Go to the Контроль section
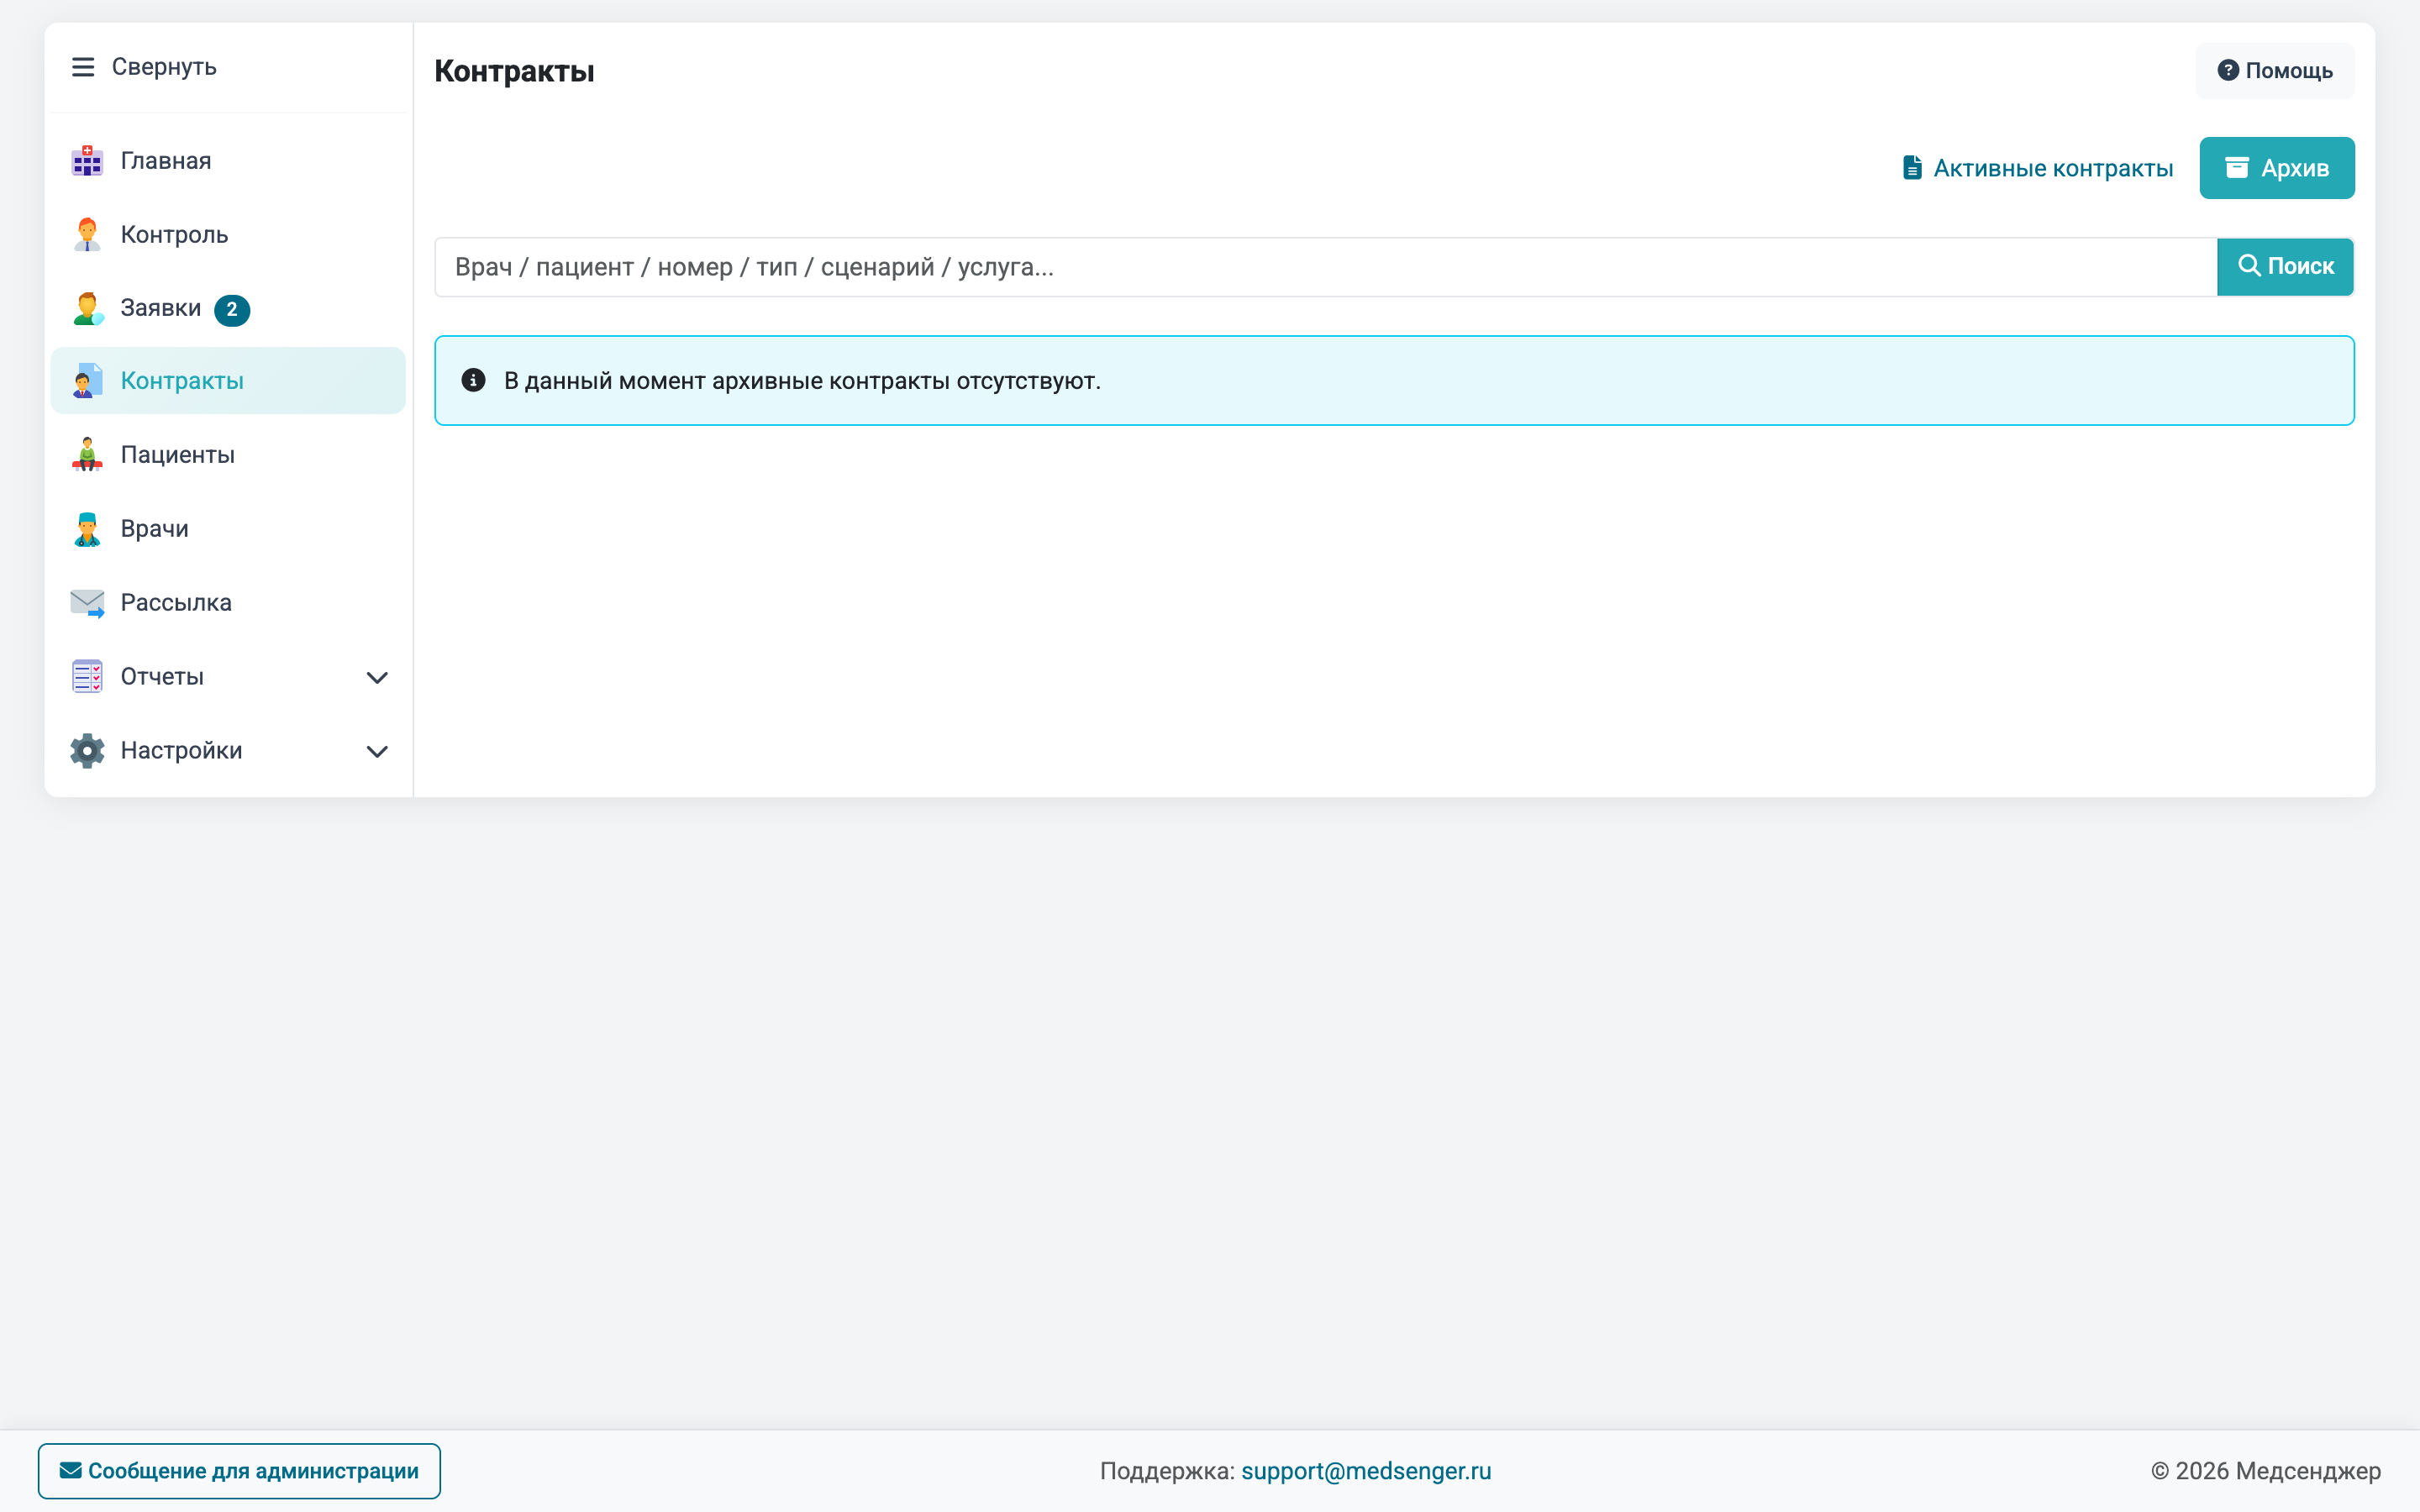The width and height of the screenshot is (2420, 1512). [227, 235]
